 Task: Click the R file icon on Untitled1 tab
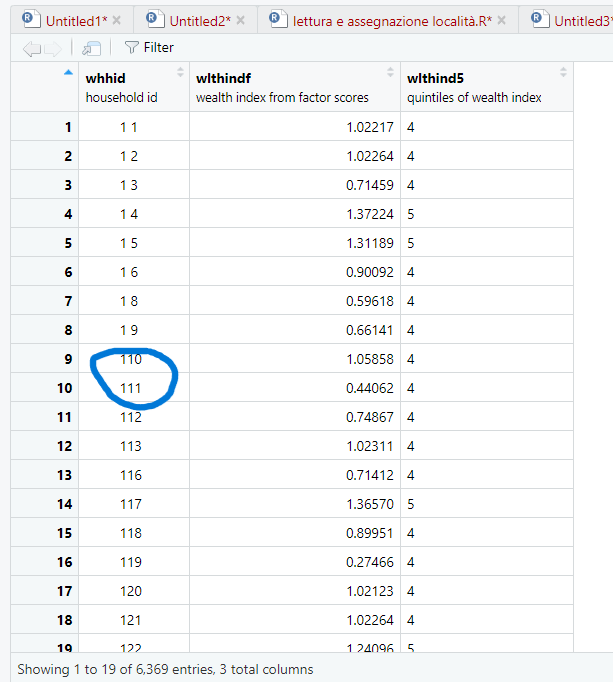(30, 20)
